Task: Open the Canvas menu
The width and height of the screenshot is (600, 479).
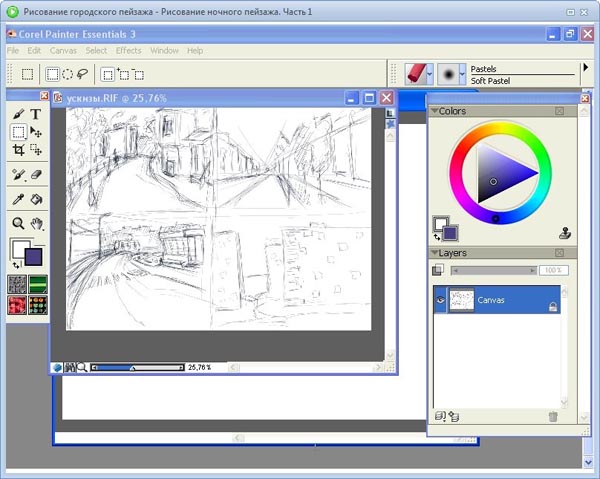Action: click(x=63, y=50)
